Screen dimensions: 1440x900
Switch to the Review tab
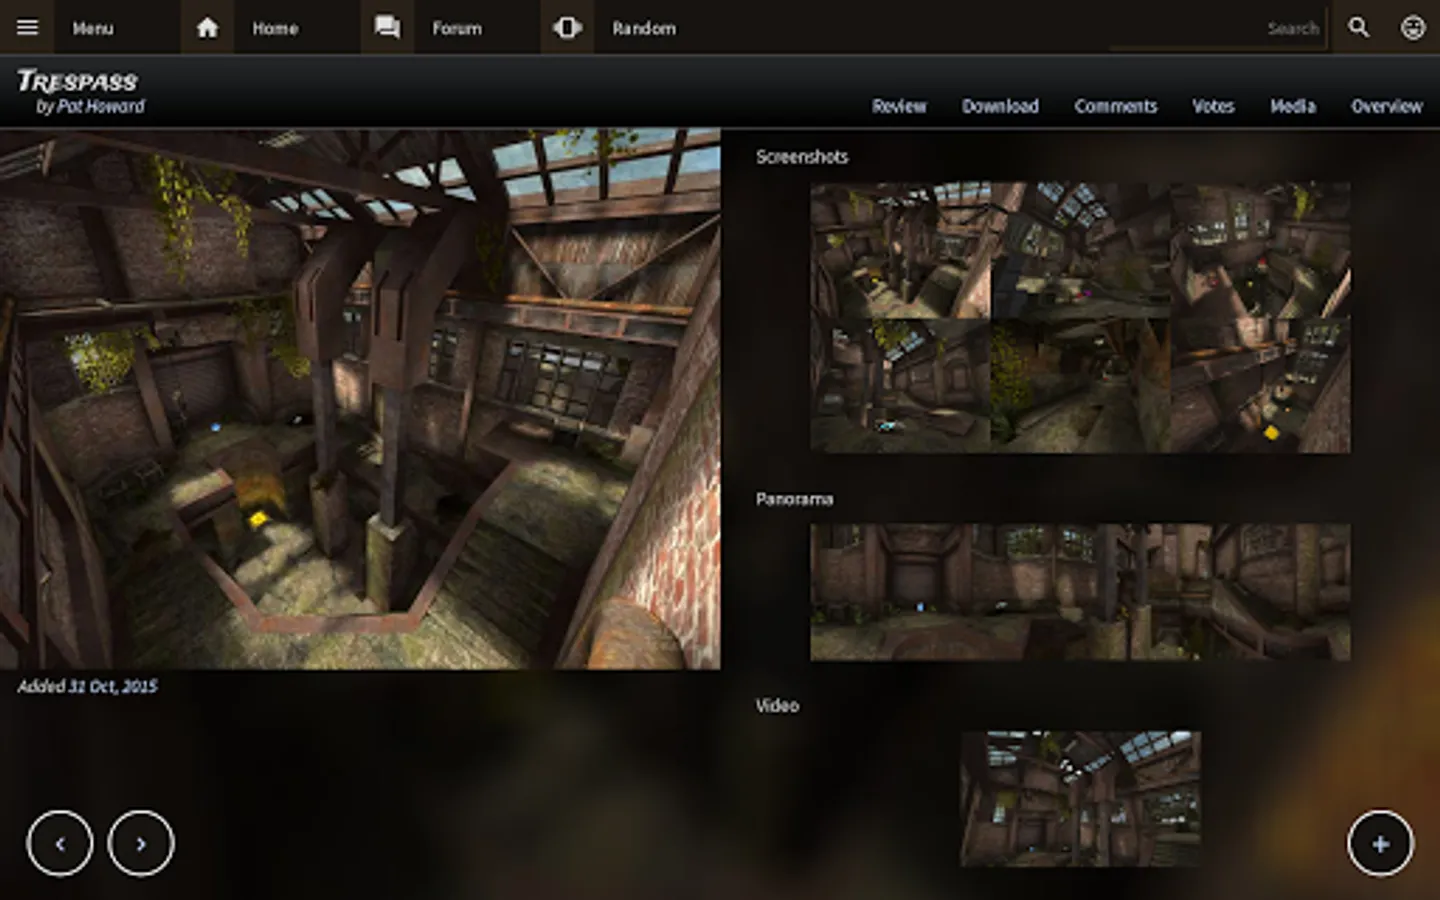(899, 106)
